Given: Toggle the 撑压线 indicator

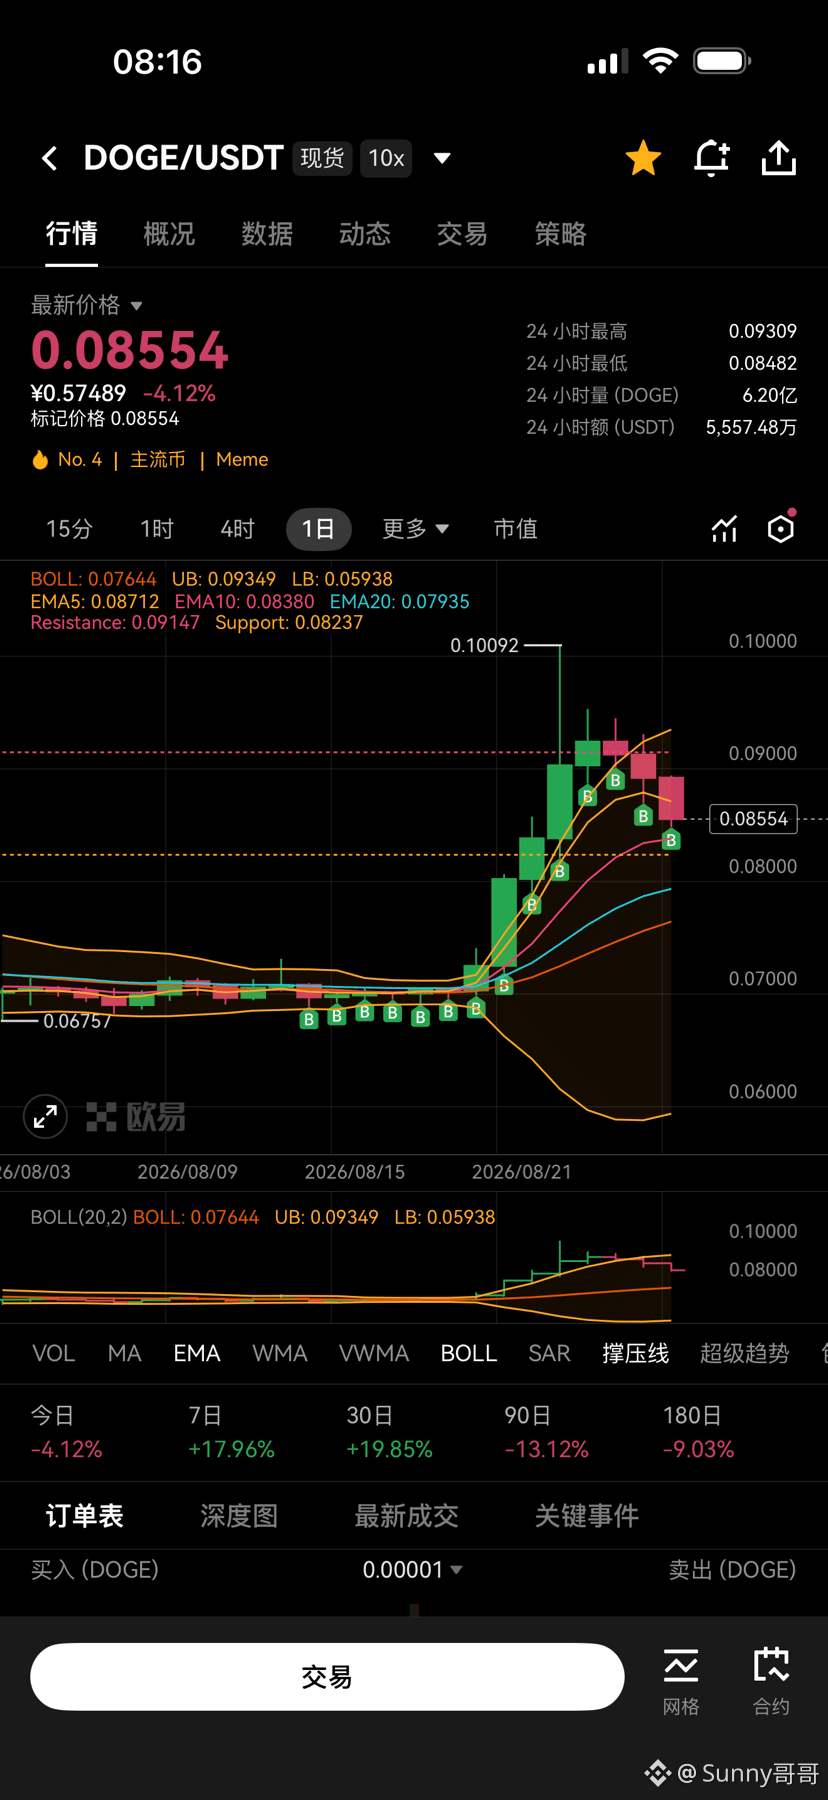Looking at the screenshot, I should point(635,1354).
